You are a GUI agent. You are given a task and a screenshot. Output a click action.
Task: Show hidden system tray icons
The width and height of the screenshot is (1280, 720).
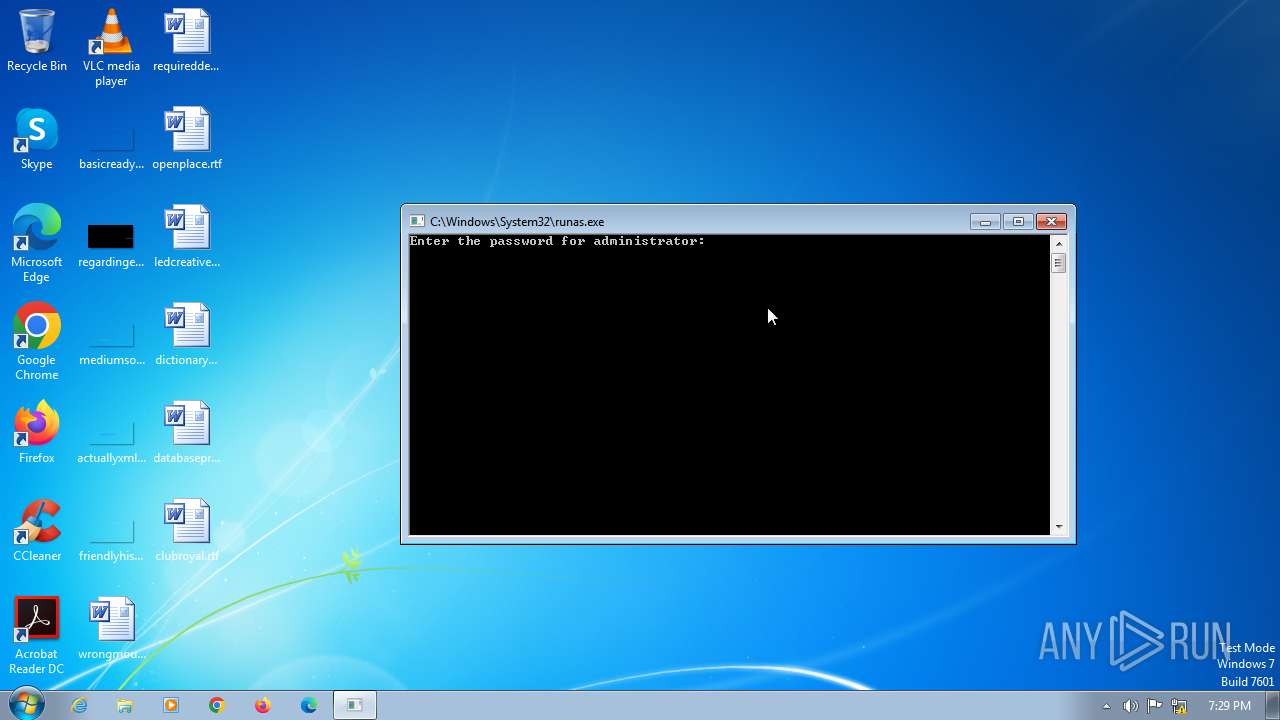(x=1106, y=706)
